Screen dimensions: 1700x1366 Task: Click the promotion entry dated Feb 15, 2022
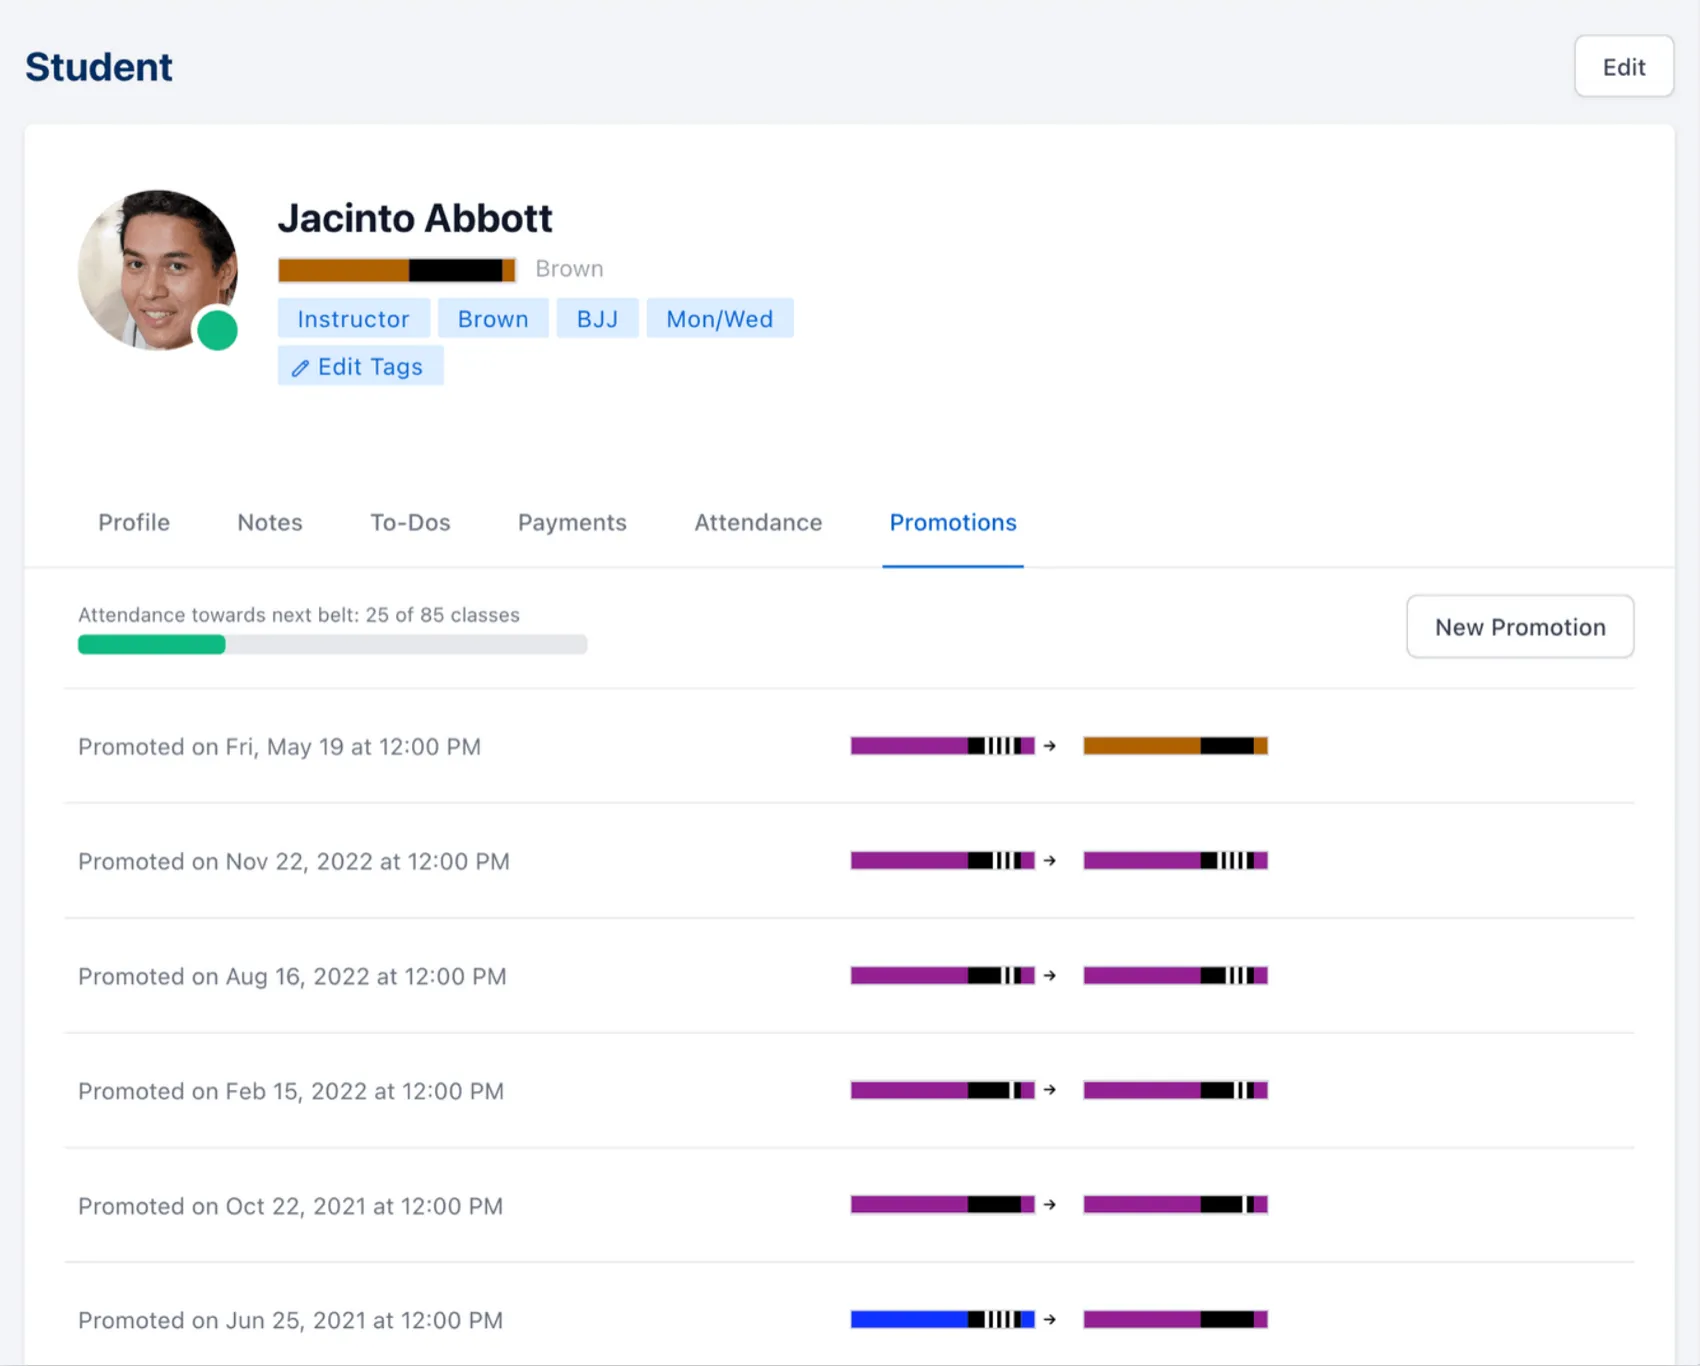pos(290,1090)
